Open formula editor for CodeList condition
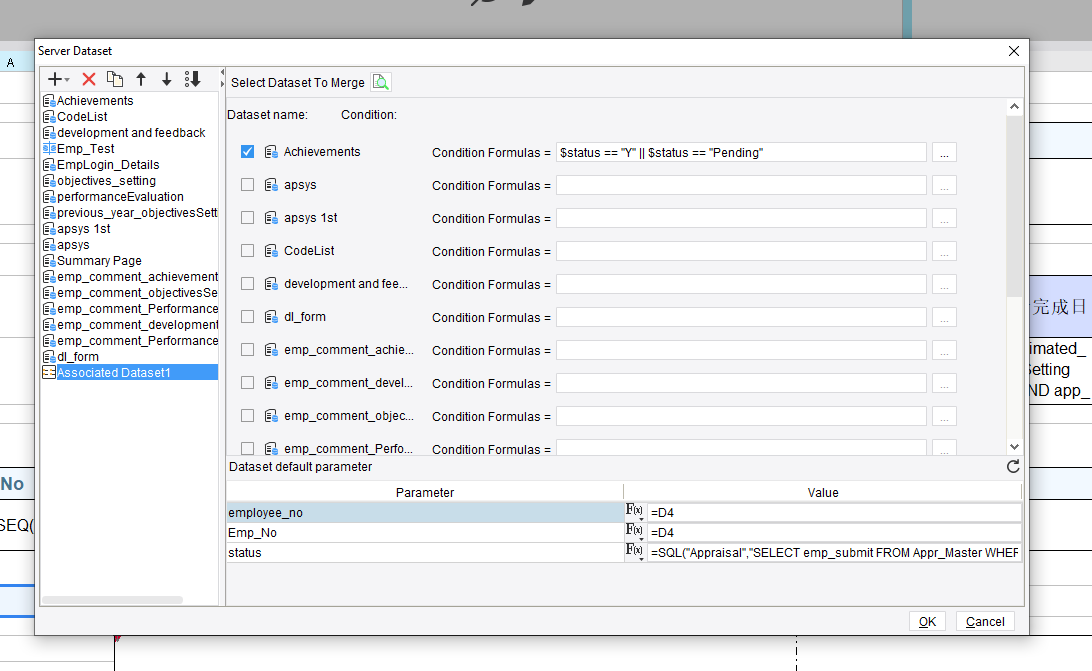The height and width of the screenshot is (671, 1092). (944, 252)
